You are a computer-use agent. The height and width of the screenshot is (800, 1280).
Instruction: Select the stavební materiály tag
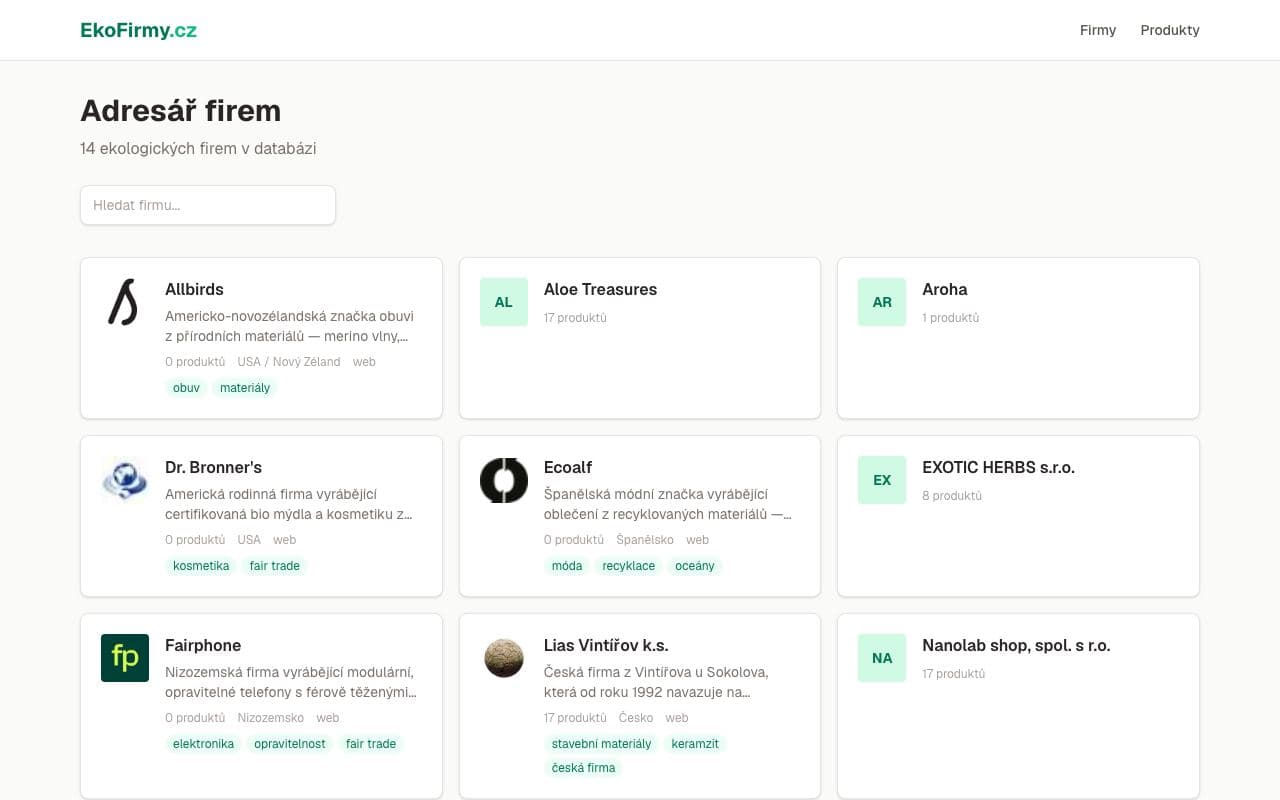pyautogui.click(x=601, y=744)
